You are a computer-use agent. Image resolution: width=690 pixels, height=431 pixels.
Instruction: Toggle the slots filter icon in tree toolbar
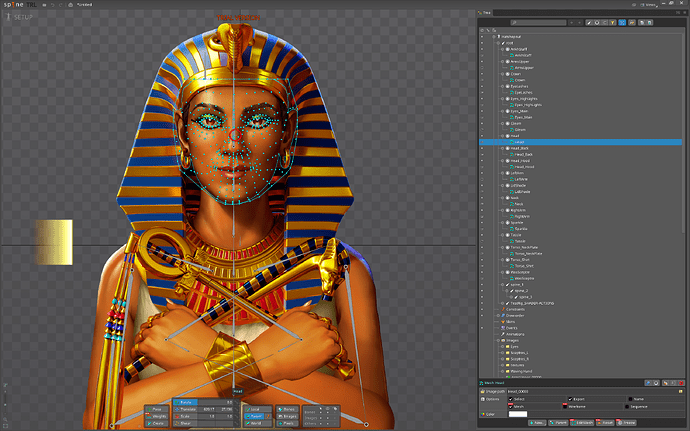597,22
